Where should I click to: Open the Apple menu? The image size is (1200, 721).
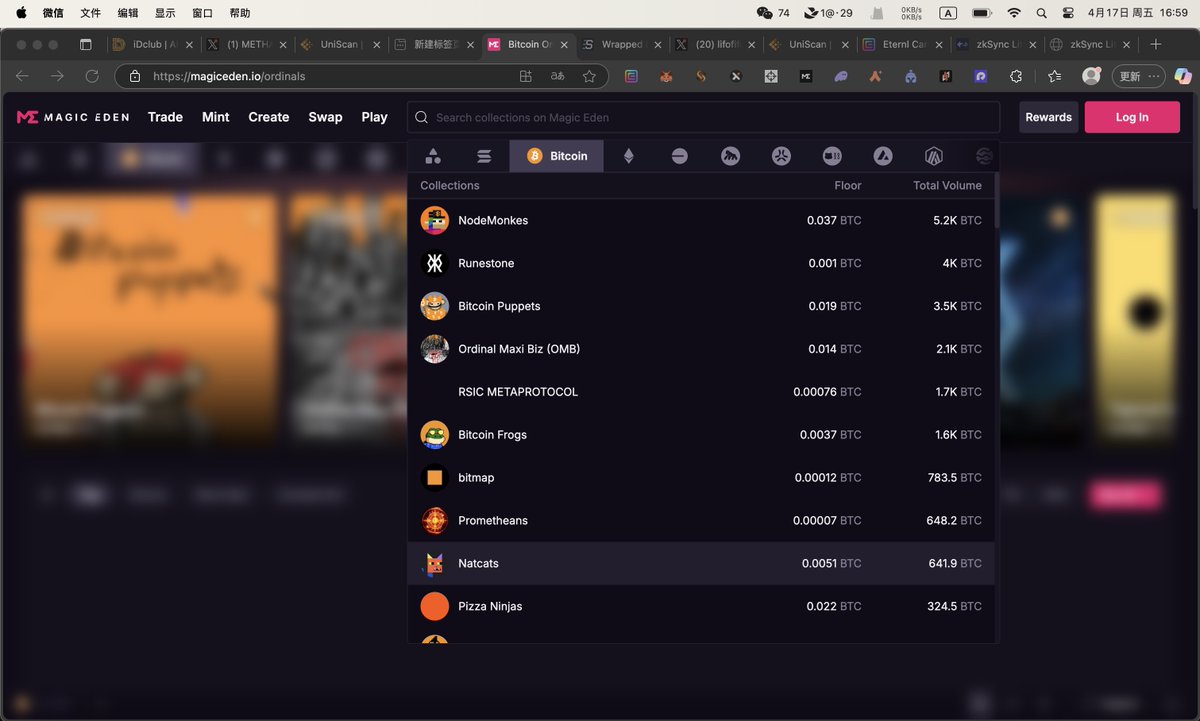(21, 13)
